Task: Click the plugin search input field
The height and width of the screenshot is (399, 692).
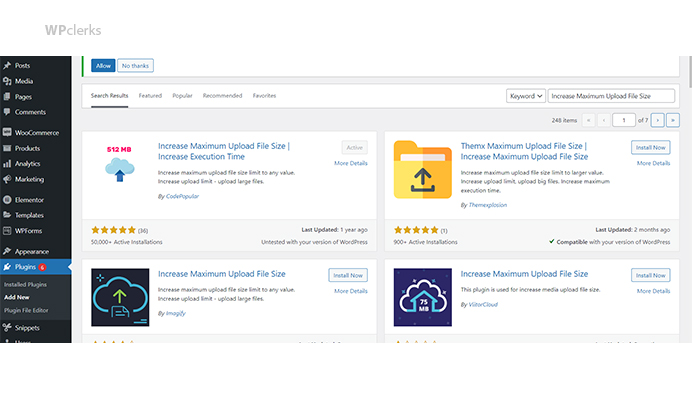Action: point(611,96)
